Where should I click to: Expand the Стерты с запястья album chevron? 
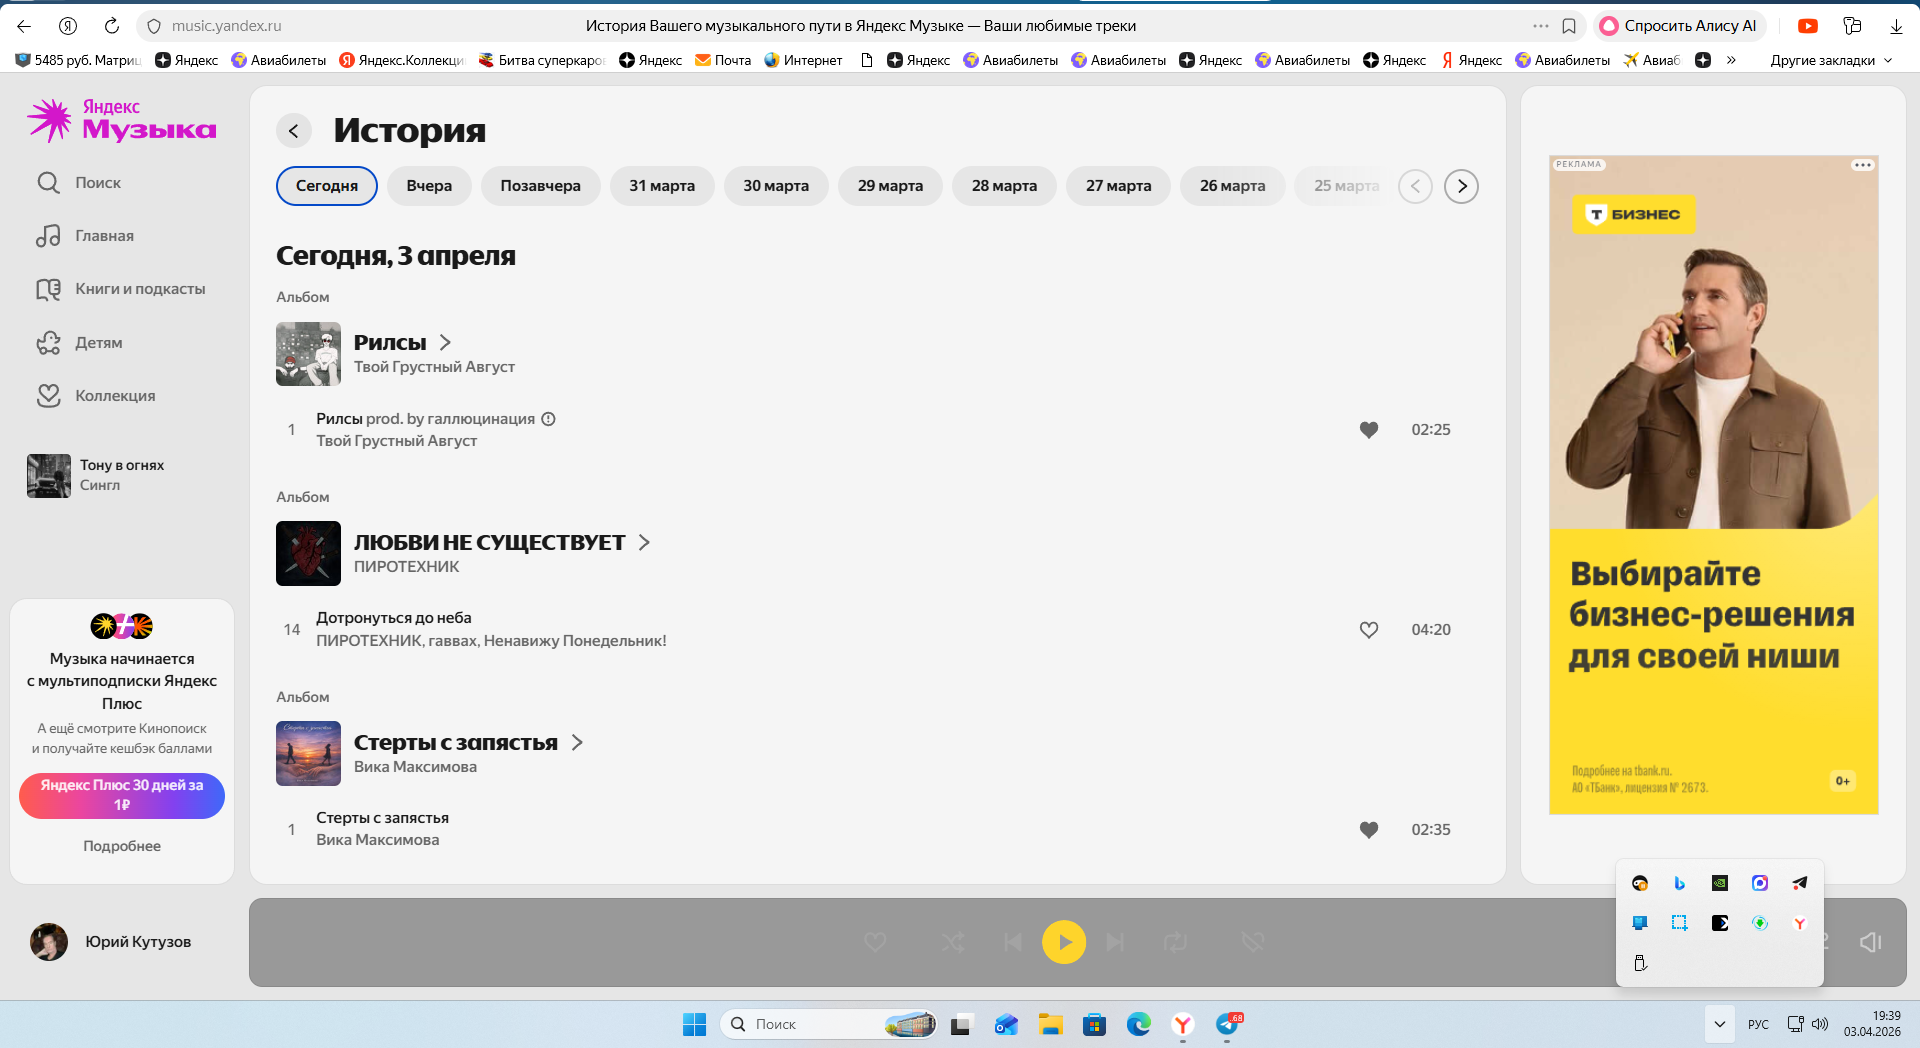[x=577, y=743]
